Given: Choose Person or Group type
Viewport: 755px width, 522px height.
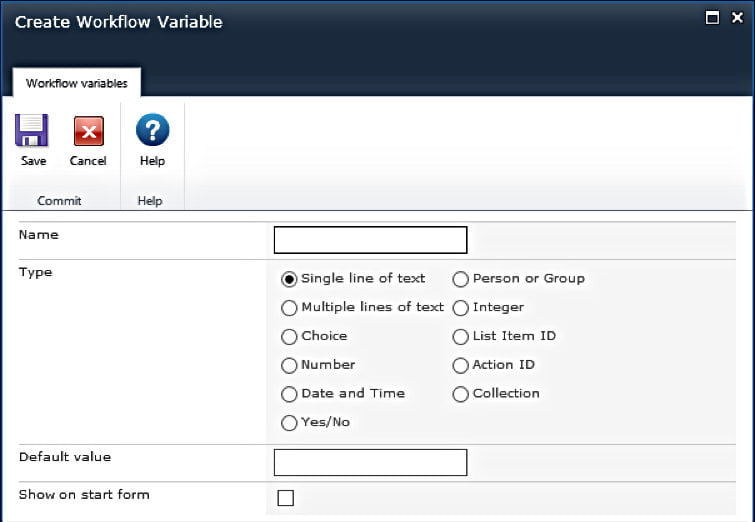Looking at the screenshot, I should coord(460,279).
